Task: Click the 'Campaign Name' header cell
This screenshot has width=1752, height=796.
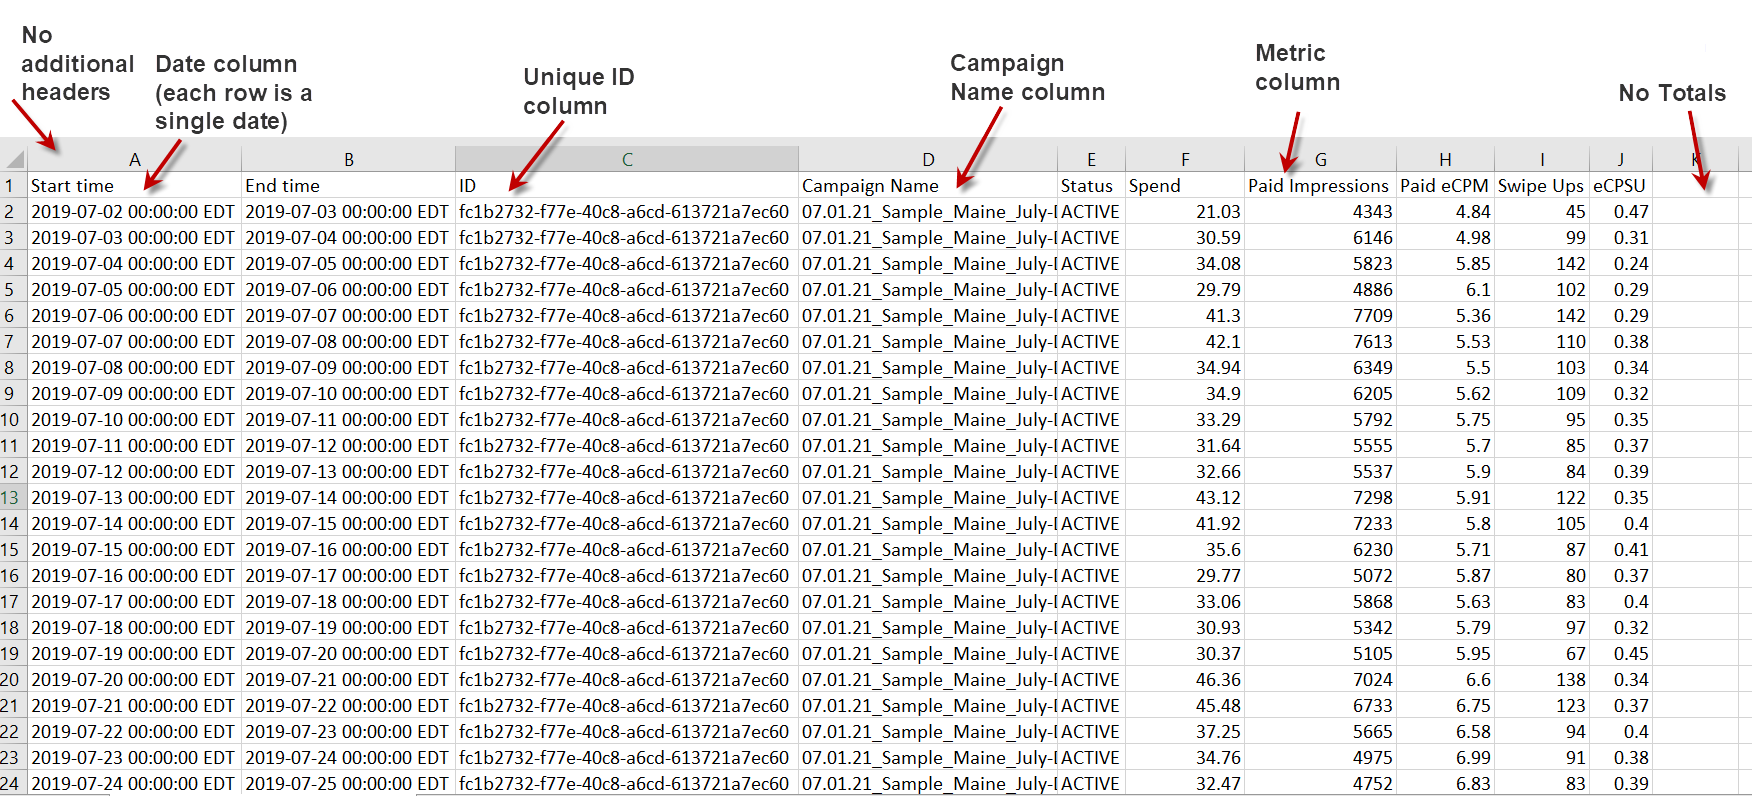Action: point(928,185)
